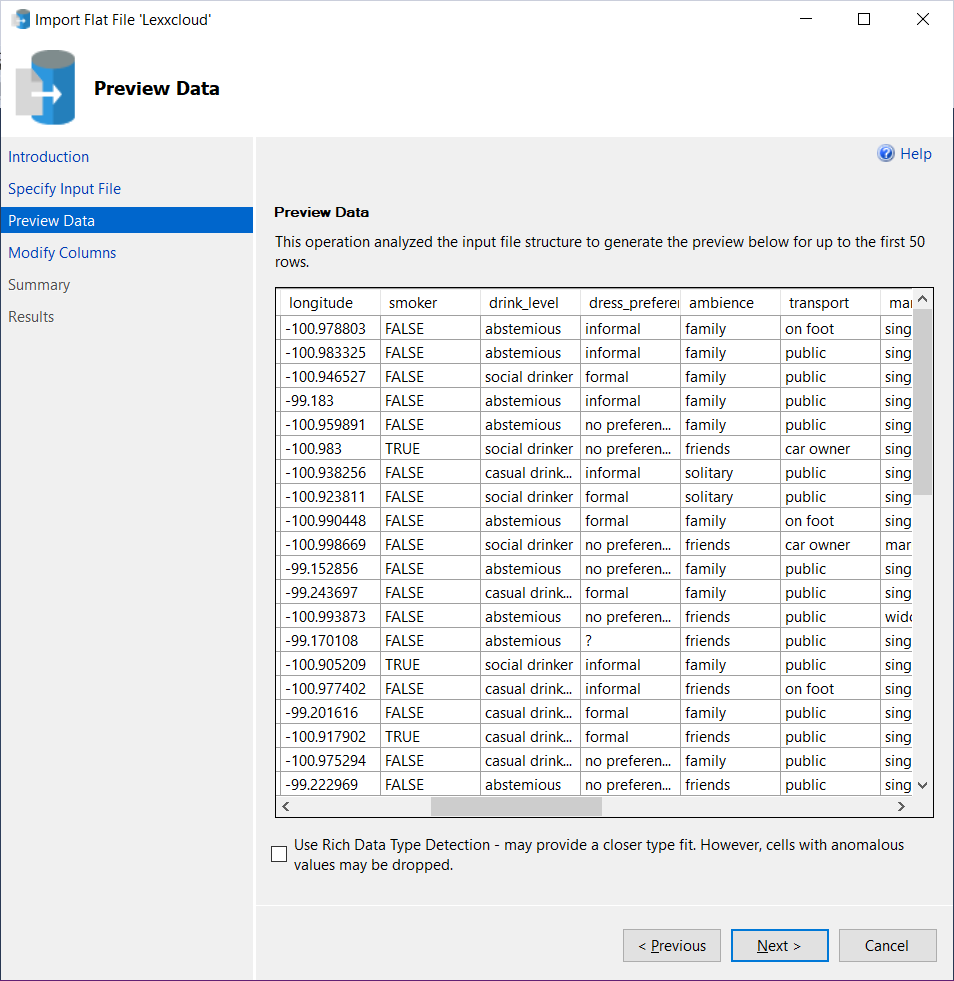This screenshot has width=954, height=981.
Task: Click 'friends' in the -99.170108 row
Action: (731, 641)
